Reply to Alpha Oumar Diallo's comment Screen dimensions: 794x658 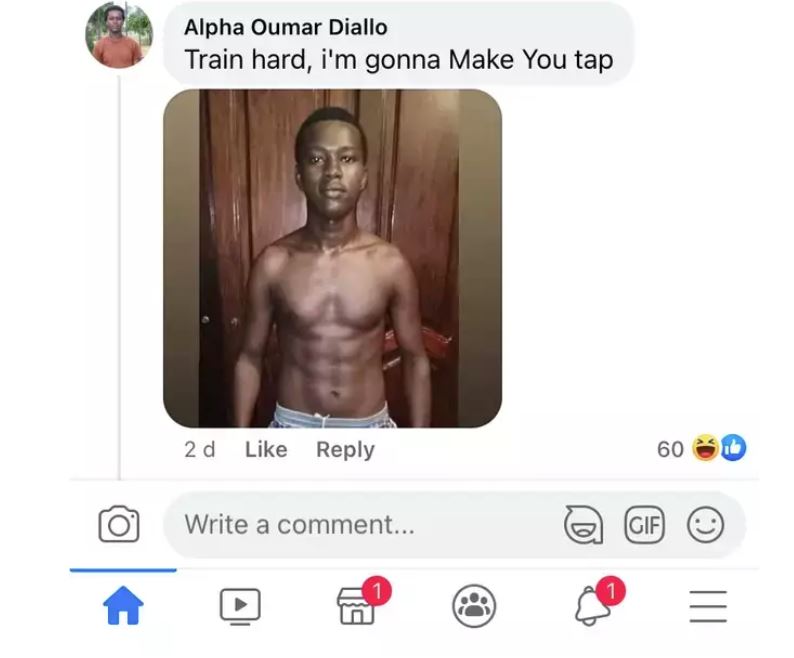(345, 450)
